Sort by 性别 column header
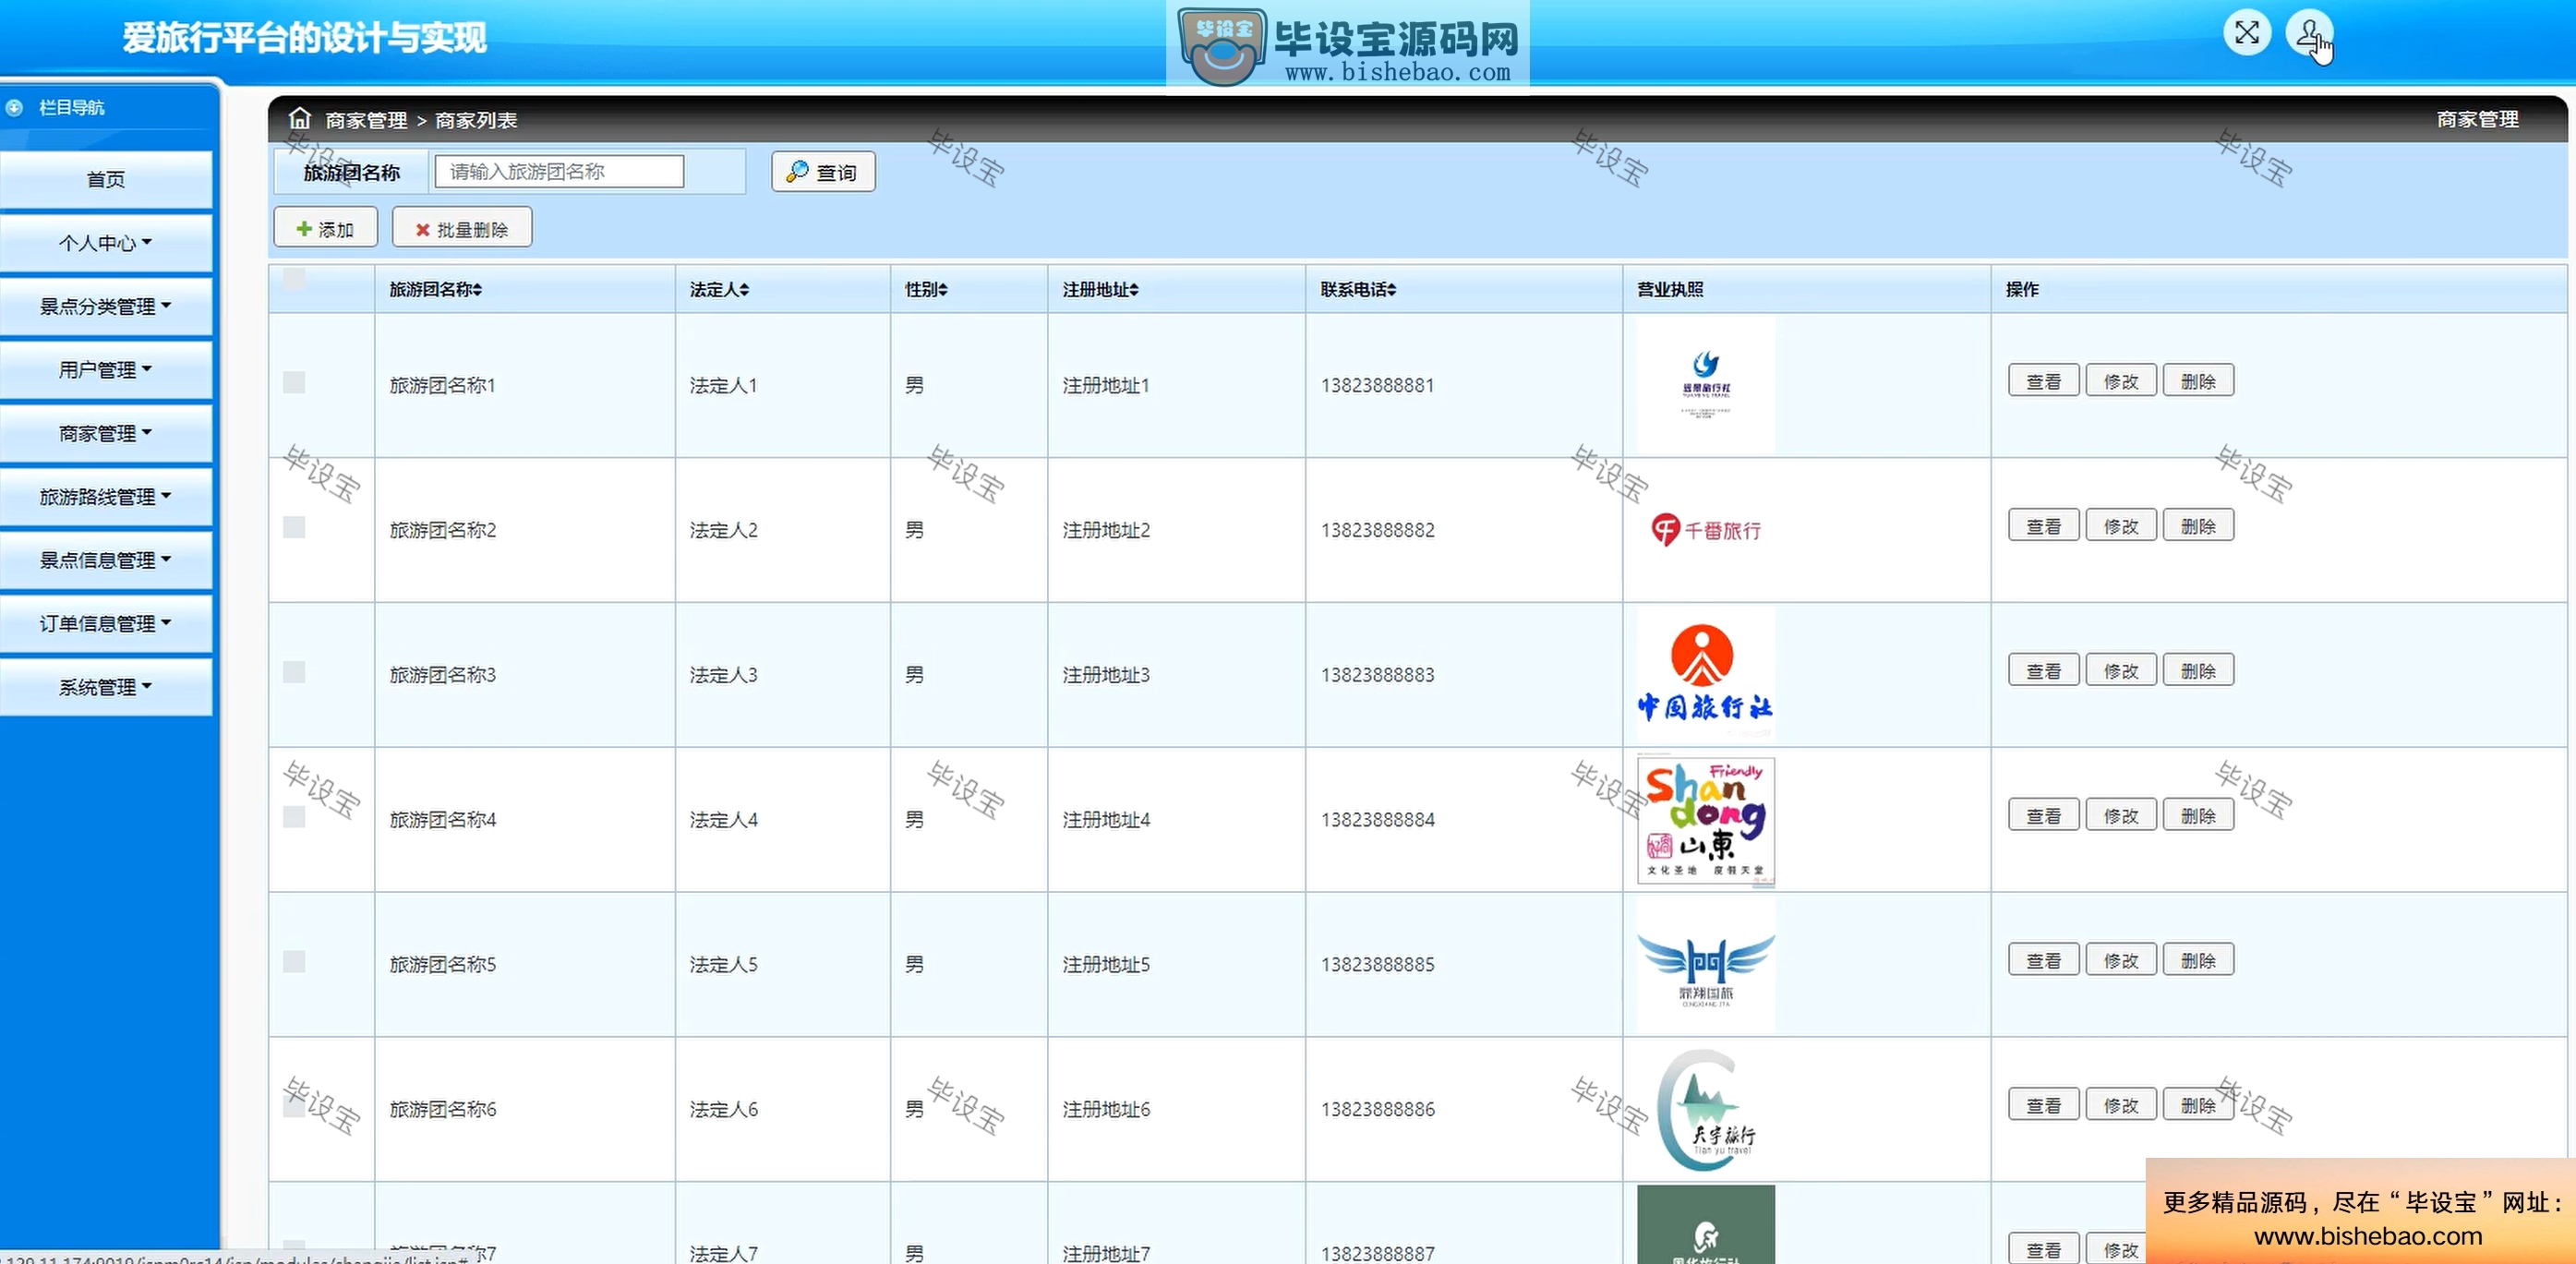Viewport: 2576px width, 1264px height. coord(926,289)
